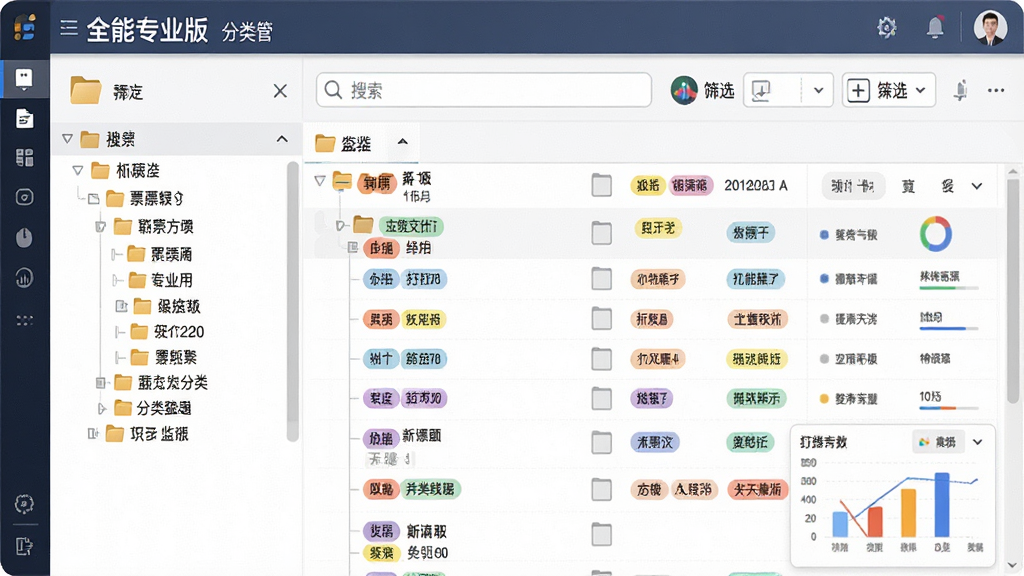Viewport: 1024px width, 576px height.
Task: Open the three-dot more options in the toolbar
Action: pyautogui.click(x=996, y=90)
